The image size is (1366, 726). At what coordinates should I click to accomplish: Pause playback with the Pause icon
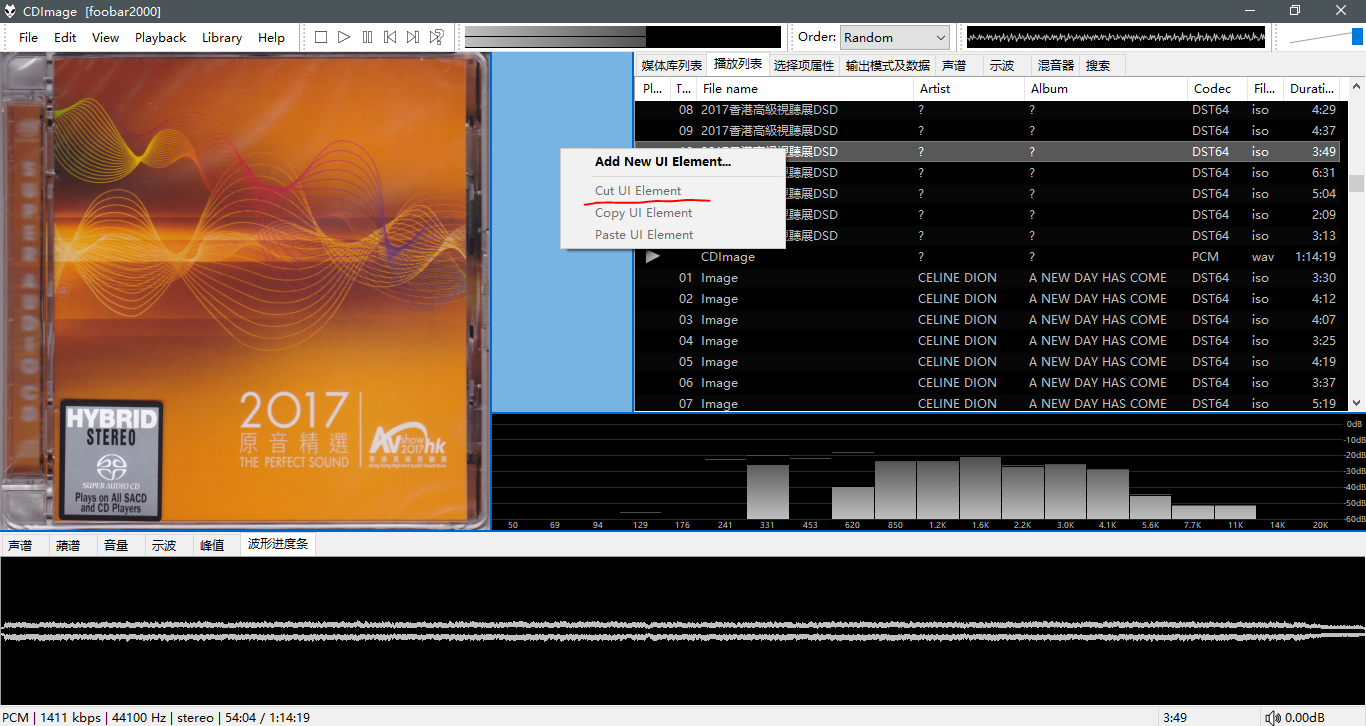coord(367,37)
